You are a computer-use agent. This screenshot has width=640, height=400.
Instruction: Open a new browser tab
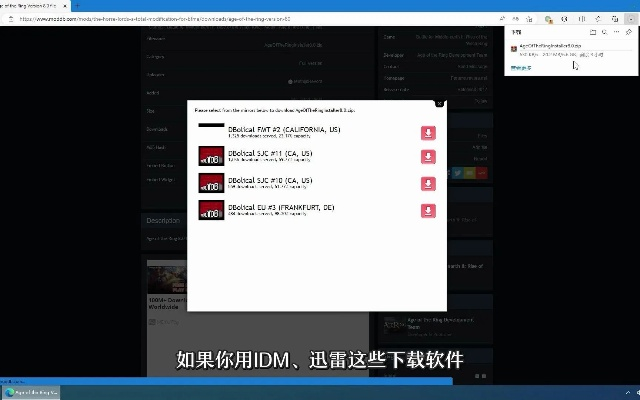click(x=77, y=6)
